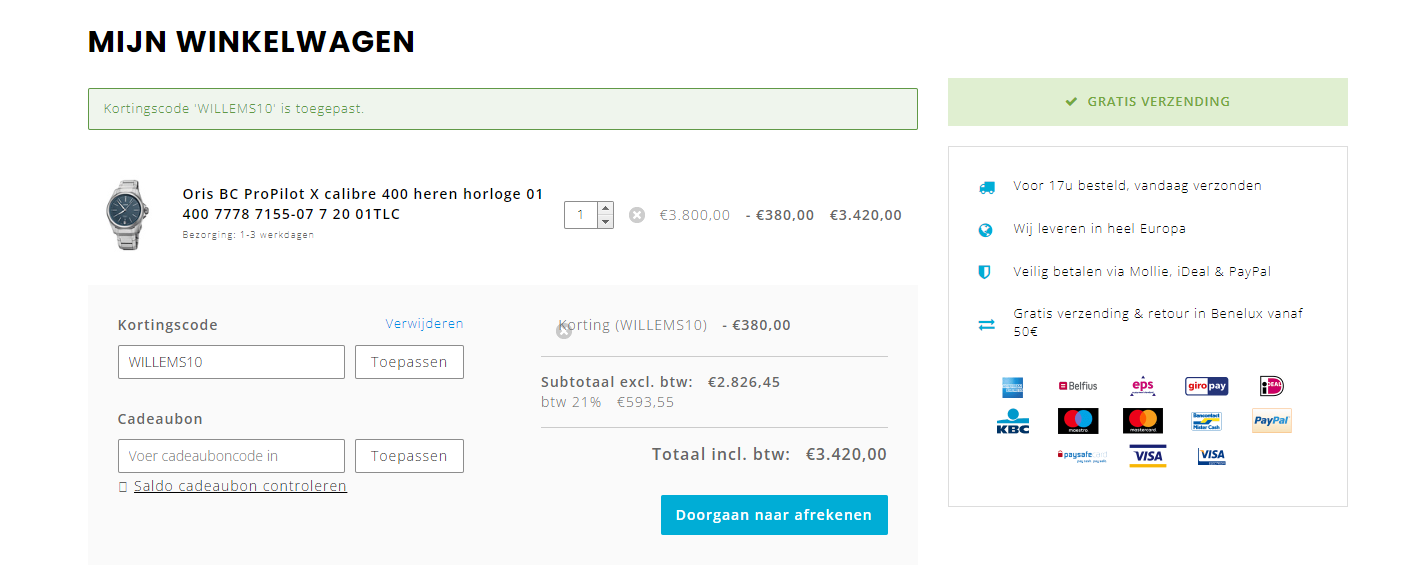This screenshot has height=583, width=1426.
Task: Click the iDEAL payment logo
Action: click(x=1272, y=386)
